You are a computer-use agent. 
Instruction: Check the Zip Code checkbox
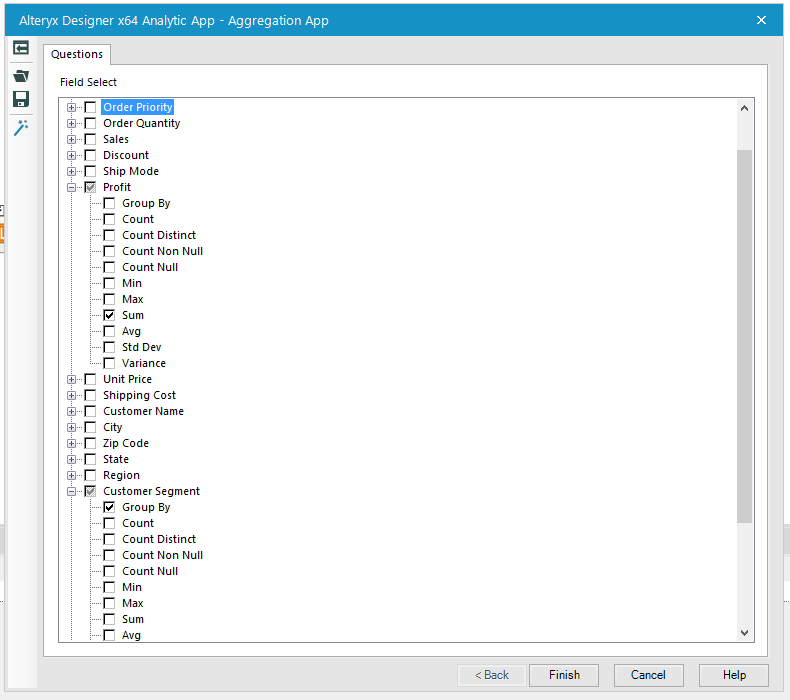point(91,443)
